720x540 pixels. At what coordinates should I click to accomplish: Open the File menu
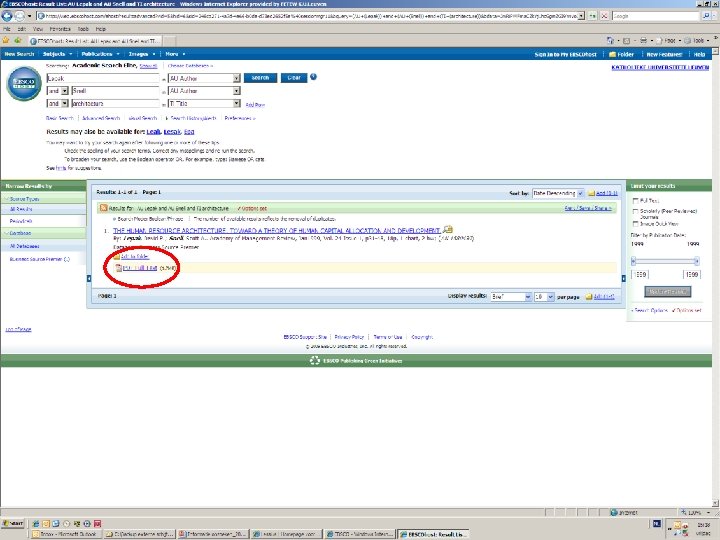[x=7, y=29]
